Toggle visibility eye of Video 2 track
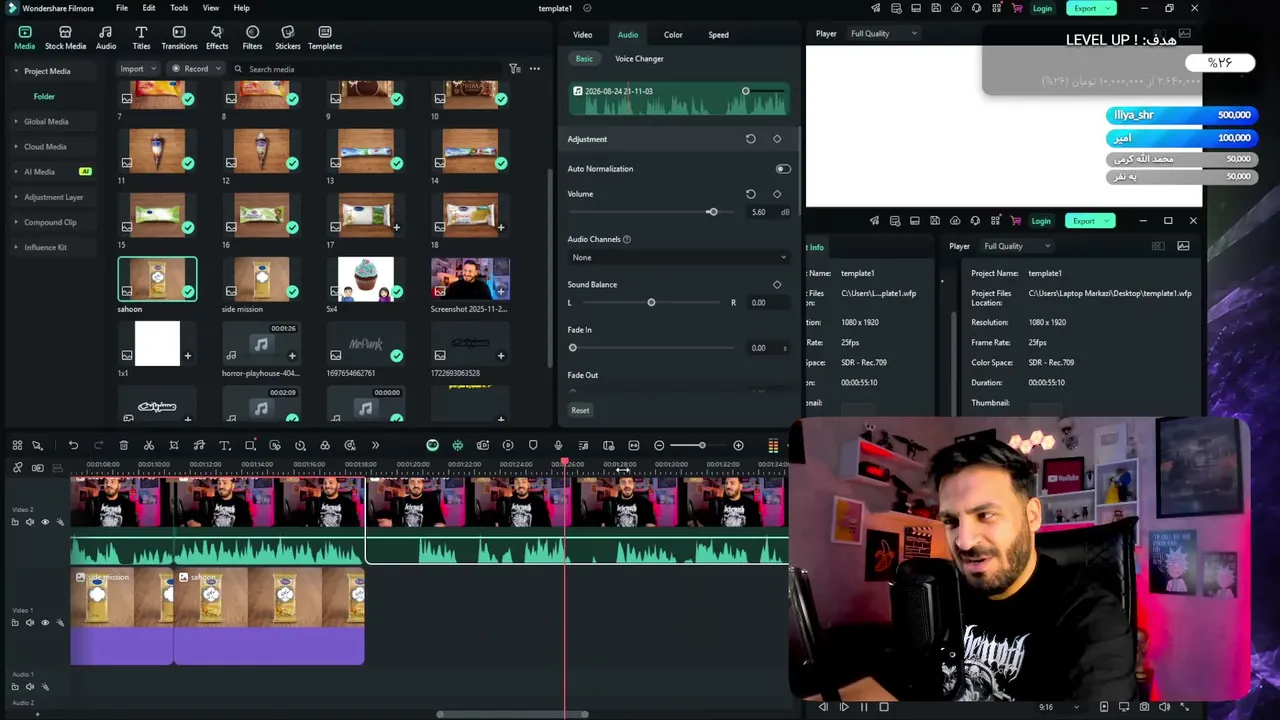The image size is (1280, 720). click(44, 522)
